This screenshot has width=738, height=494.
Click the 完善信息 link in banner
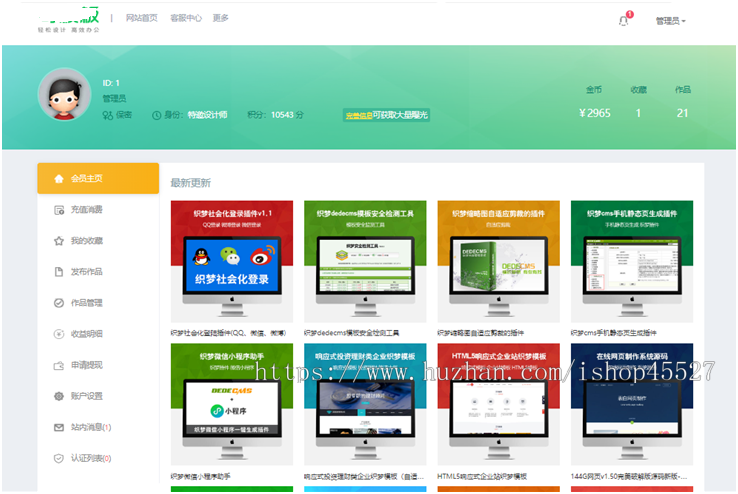pos(359,115)
